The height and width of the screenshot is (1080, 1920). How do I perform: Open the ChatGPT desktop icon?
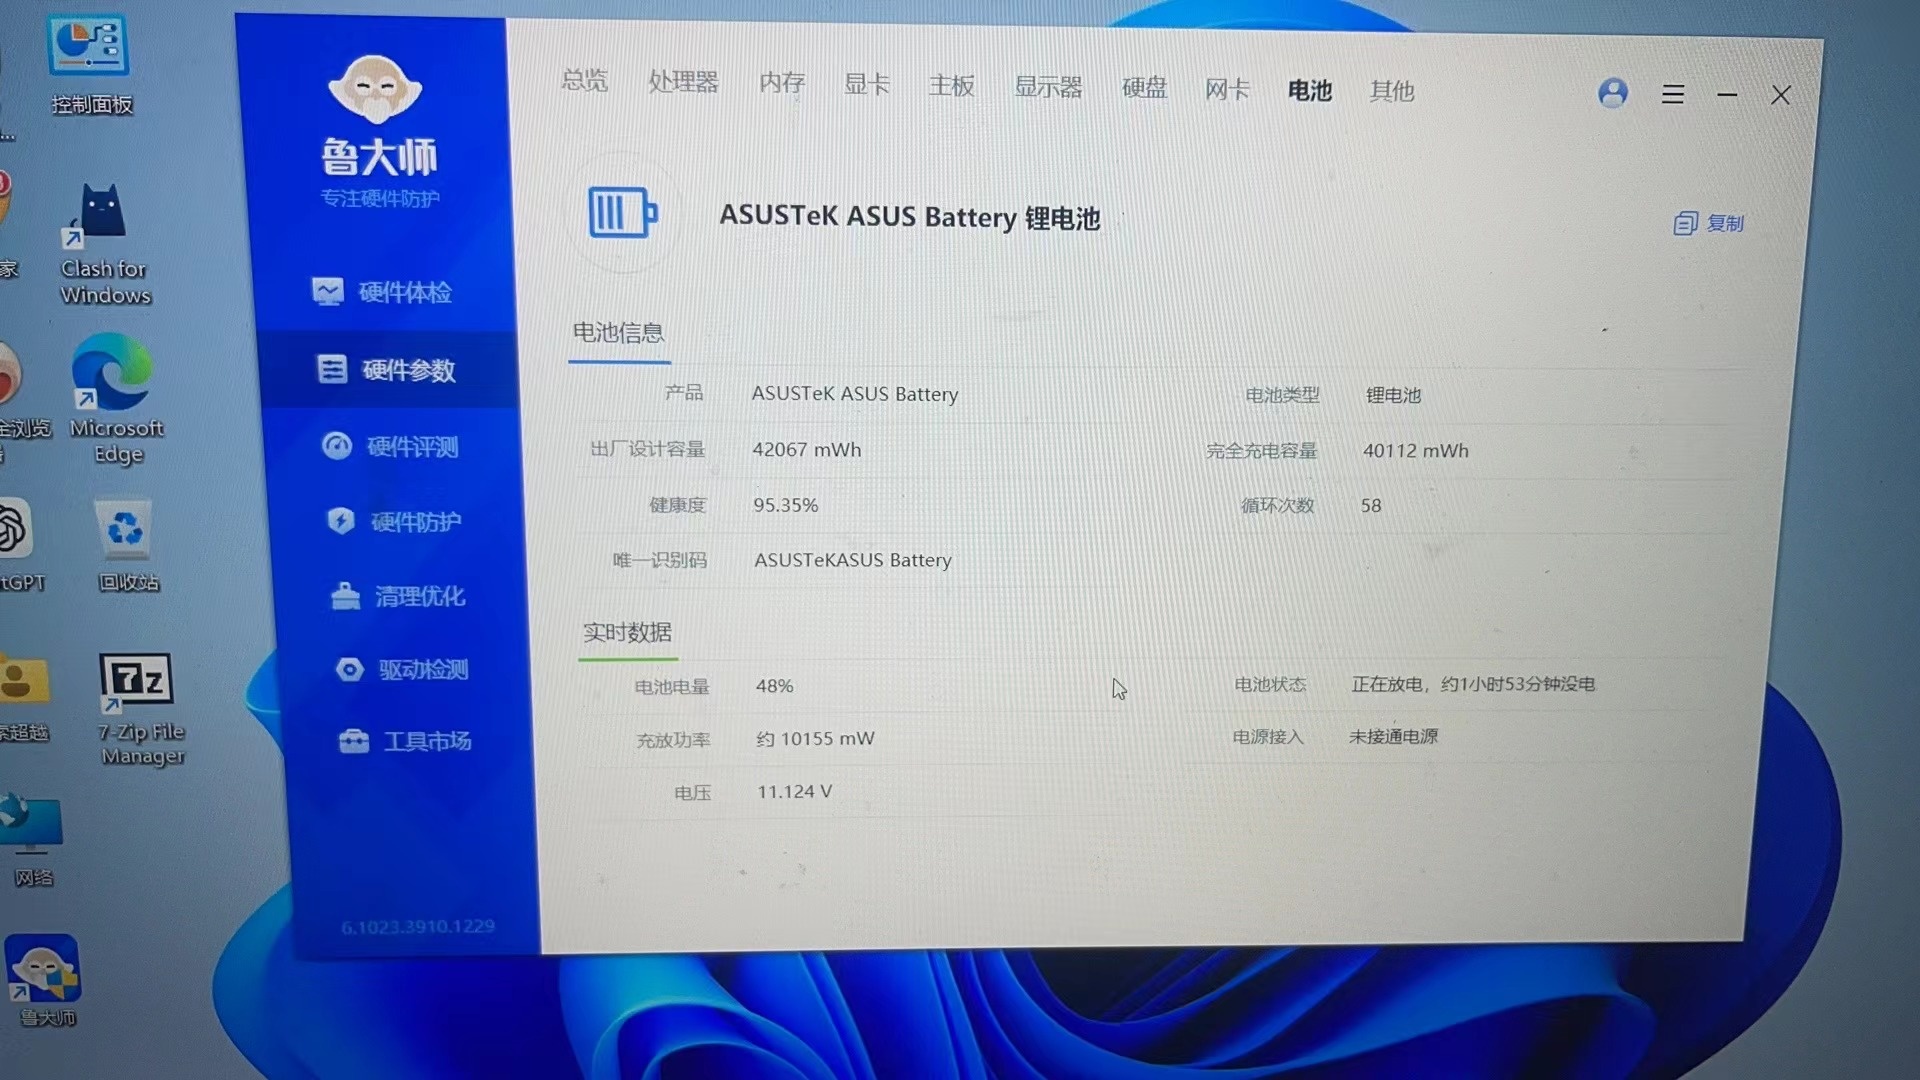pyautogui.click(x=20, y=546)
